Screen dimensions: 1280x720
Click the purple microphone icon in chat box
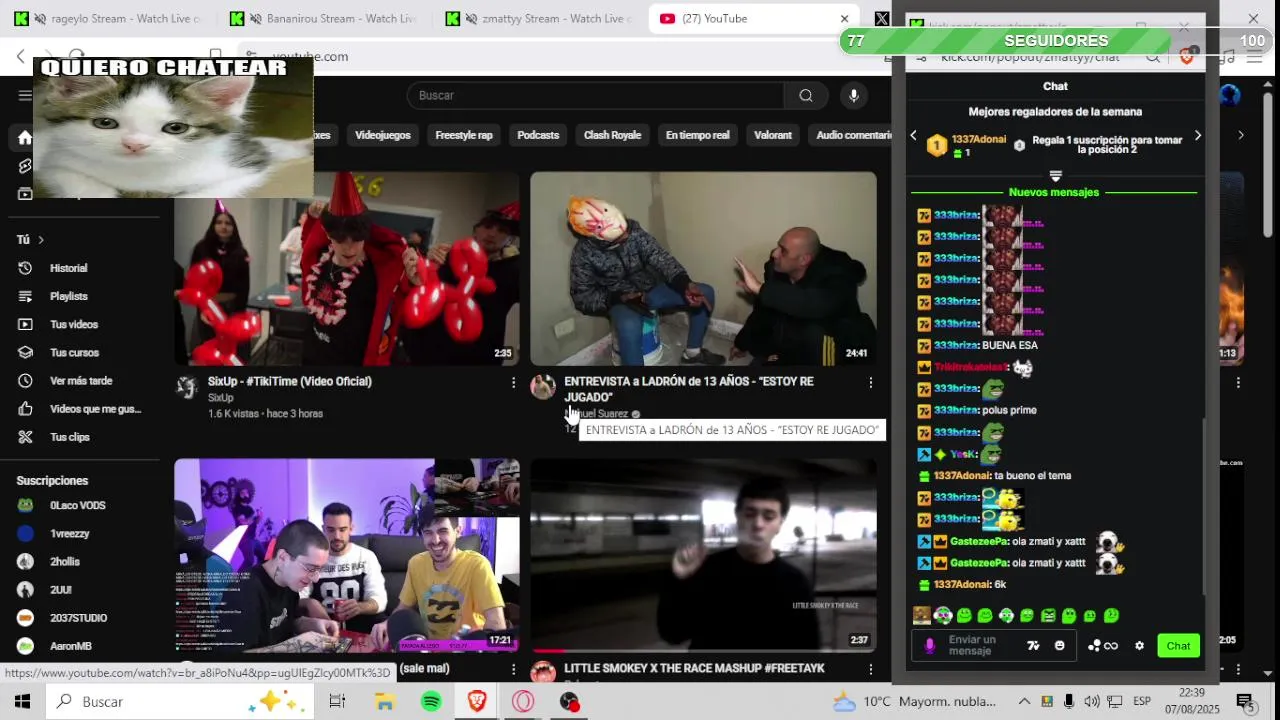coord(929,646)
